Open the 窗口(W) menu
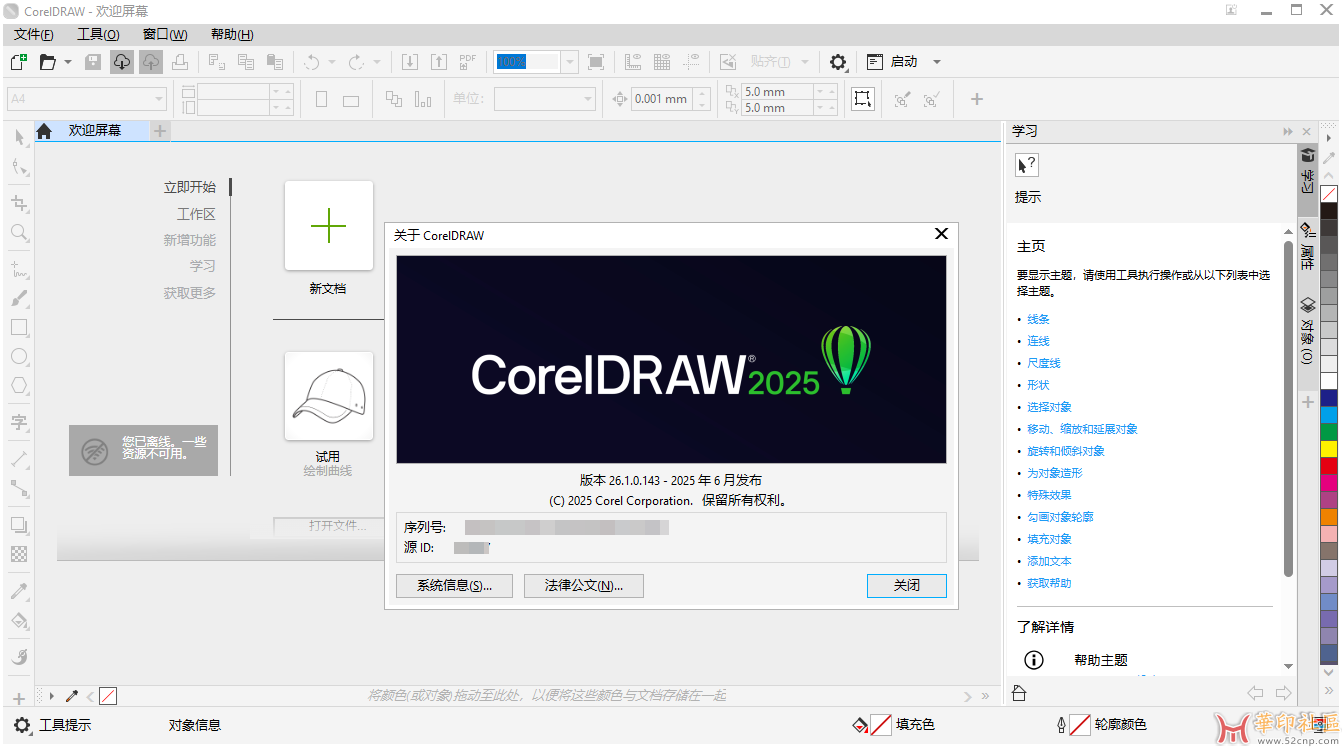The height and width of the screenshot is (748, 1343). 165,34
